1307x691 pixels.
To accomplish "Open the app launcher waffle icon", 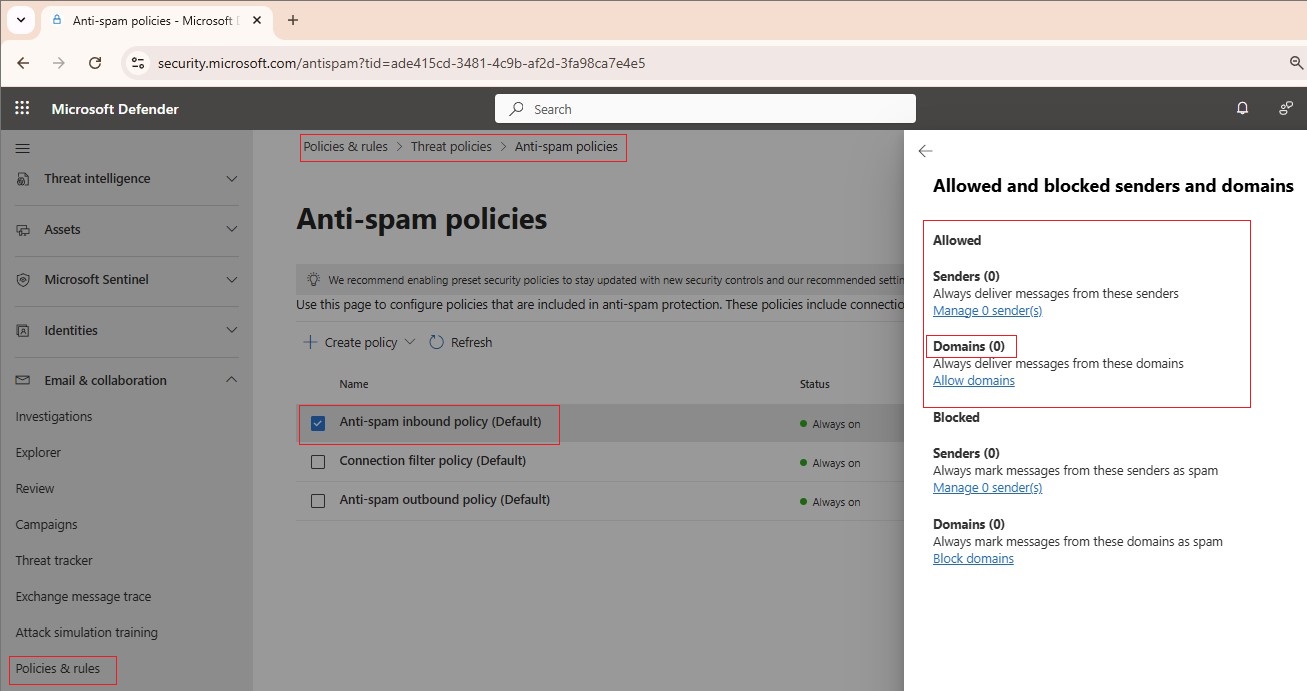I will (22, 109).
